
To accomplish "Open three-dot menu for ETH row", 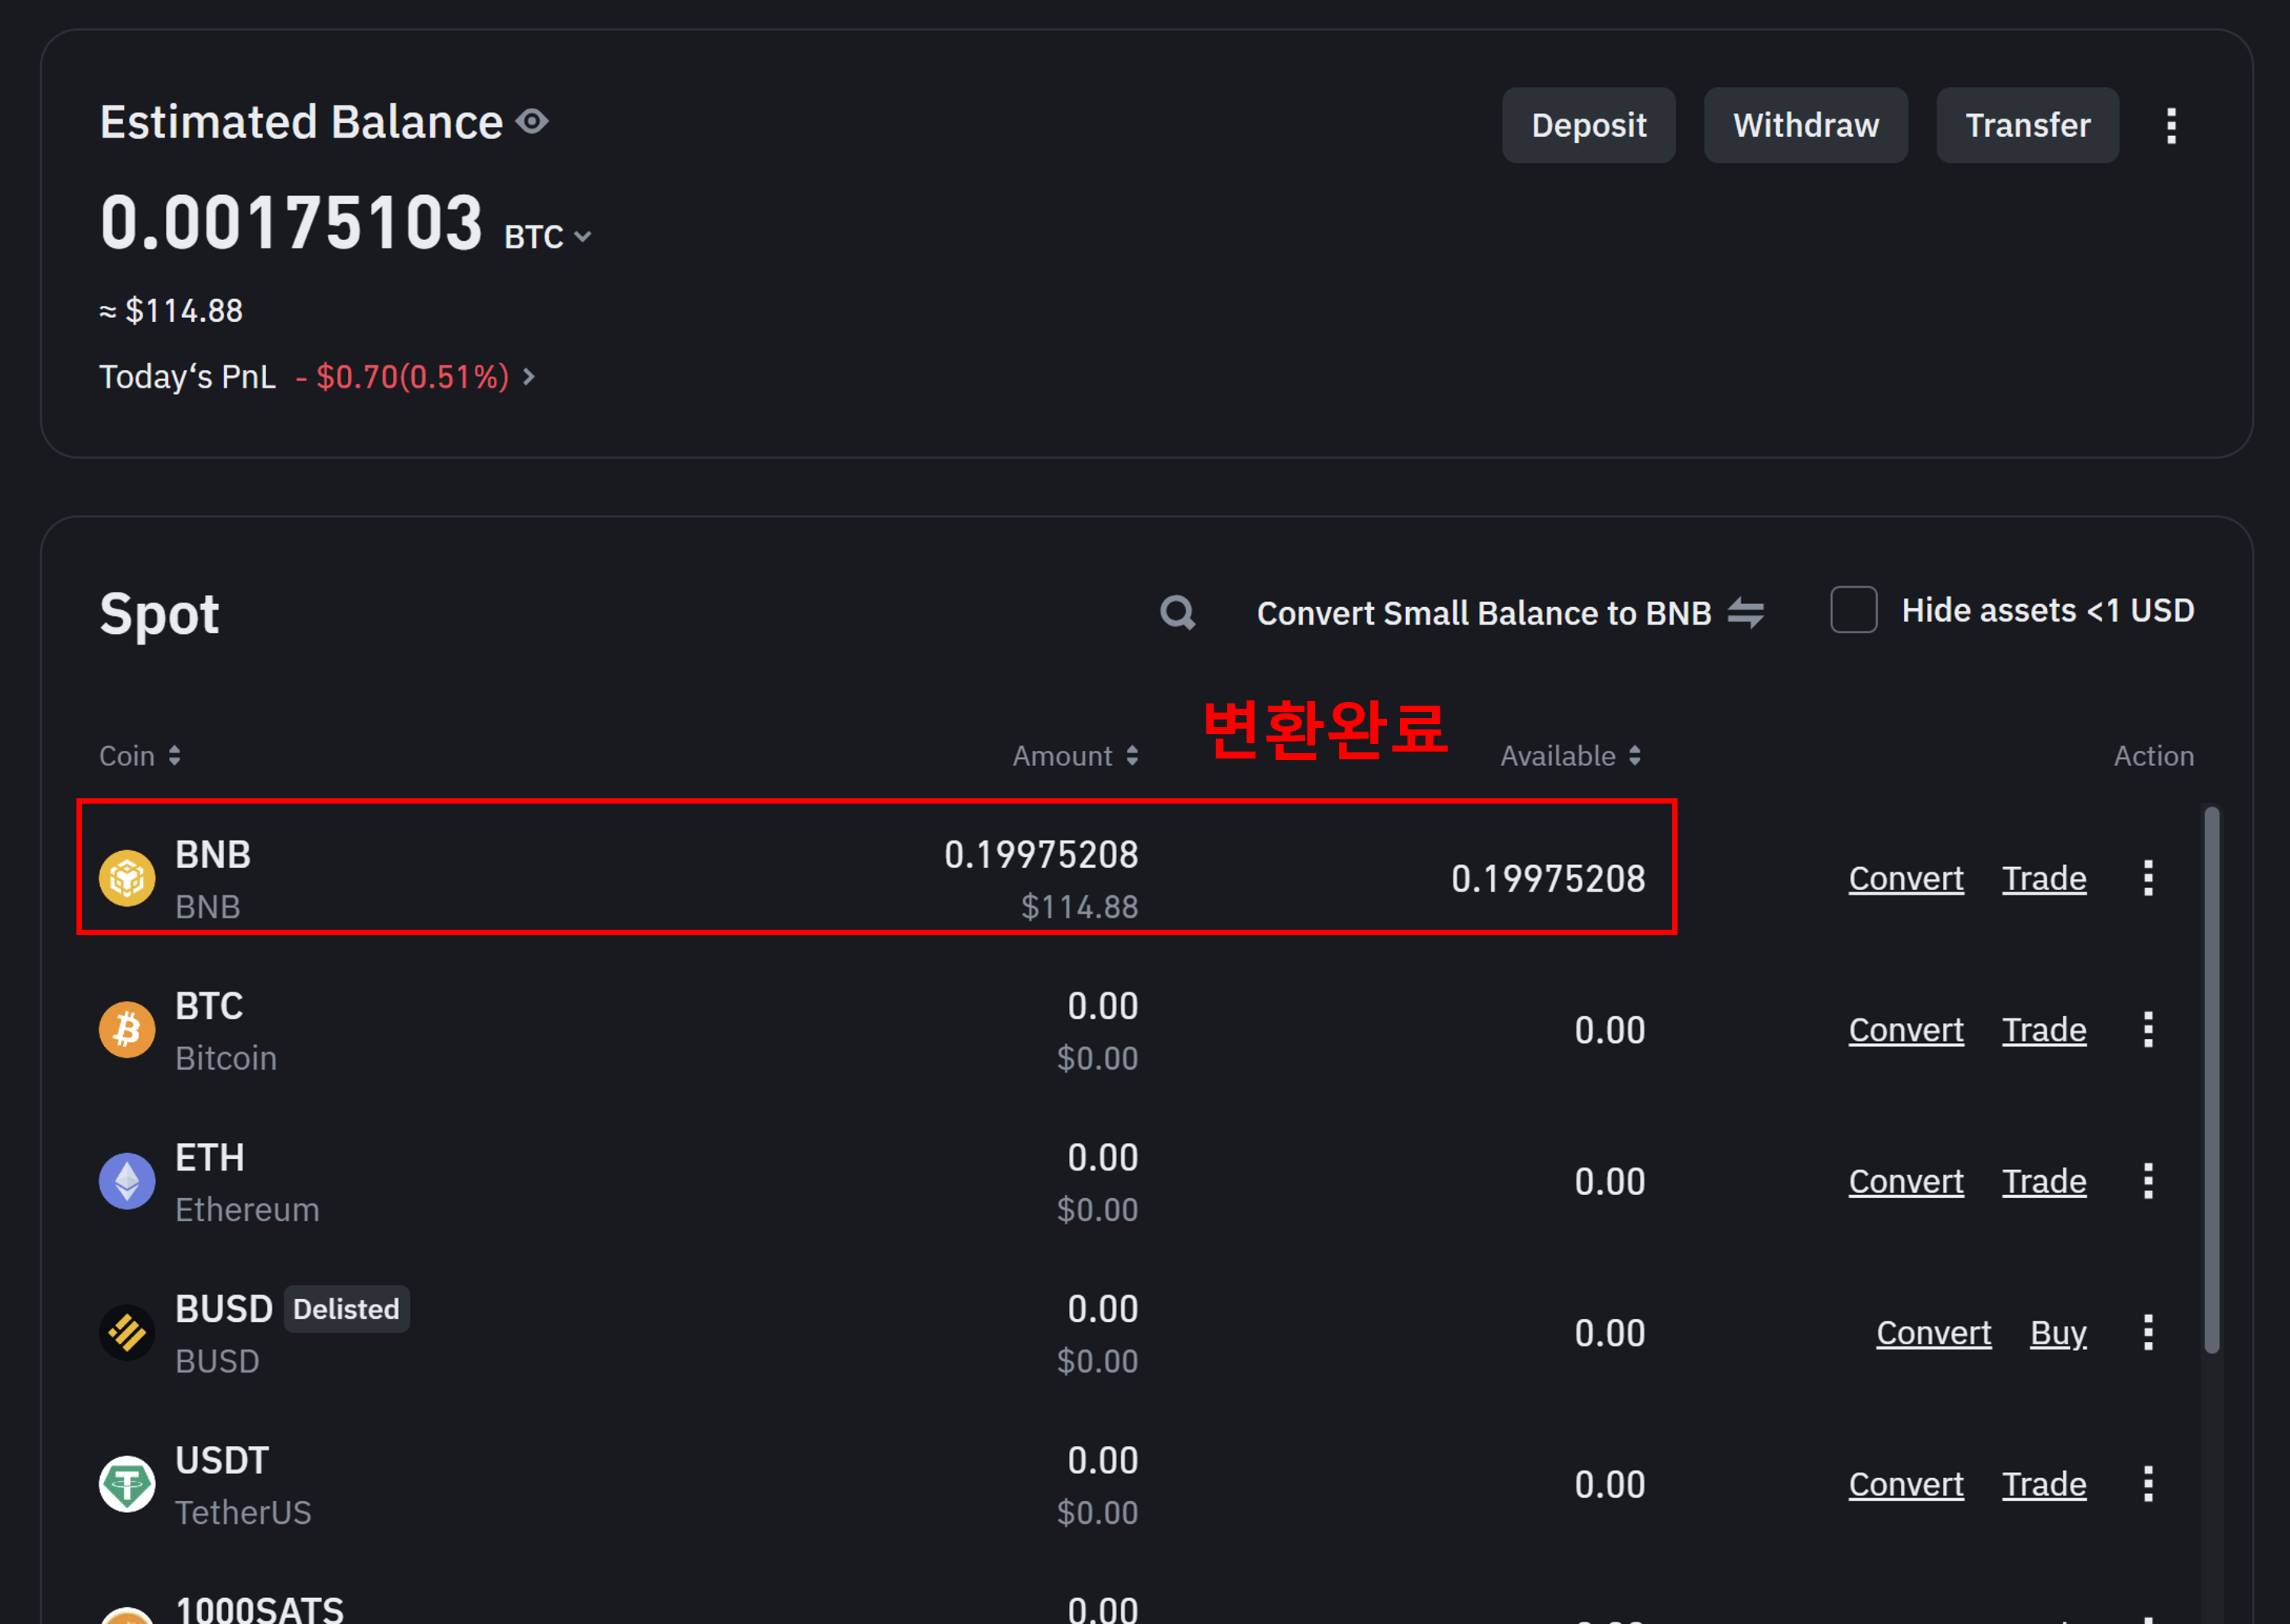I will (2147, 1181).
